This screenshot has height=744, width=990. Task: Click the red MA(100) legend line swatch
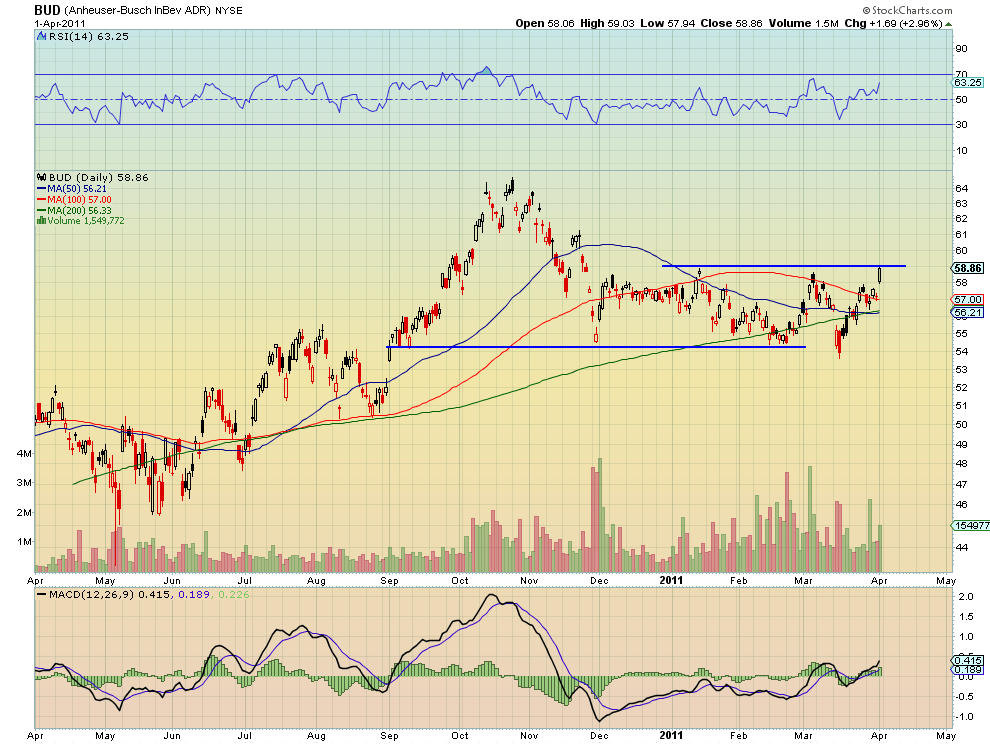(x=42, y=200)
